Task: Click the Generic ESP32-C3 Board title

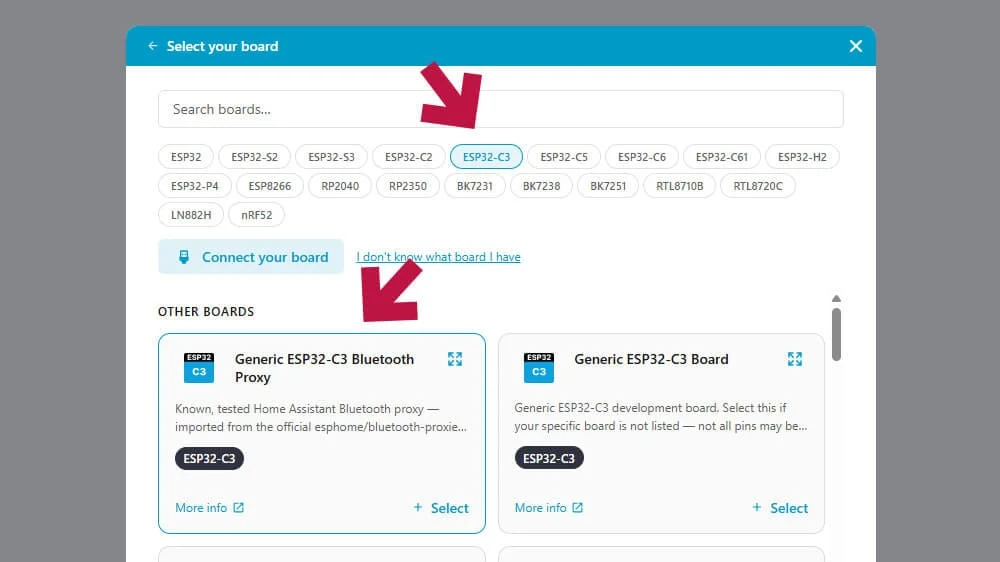Action: [651, 359]
